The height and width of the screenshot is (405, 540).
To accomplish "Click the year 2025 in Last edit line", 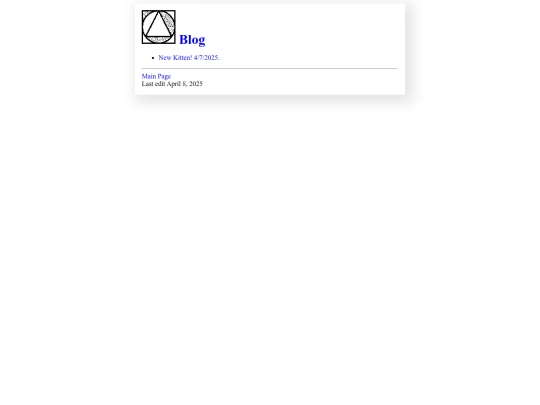I will (196, 84).
